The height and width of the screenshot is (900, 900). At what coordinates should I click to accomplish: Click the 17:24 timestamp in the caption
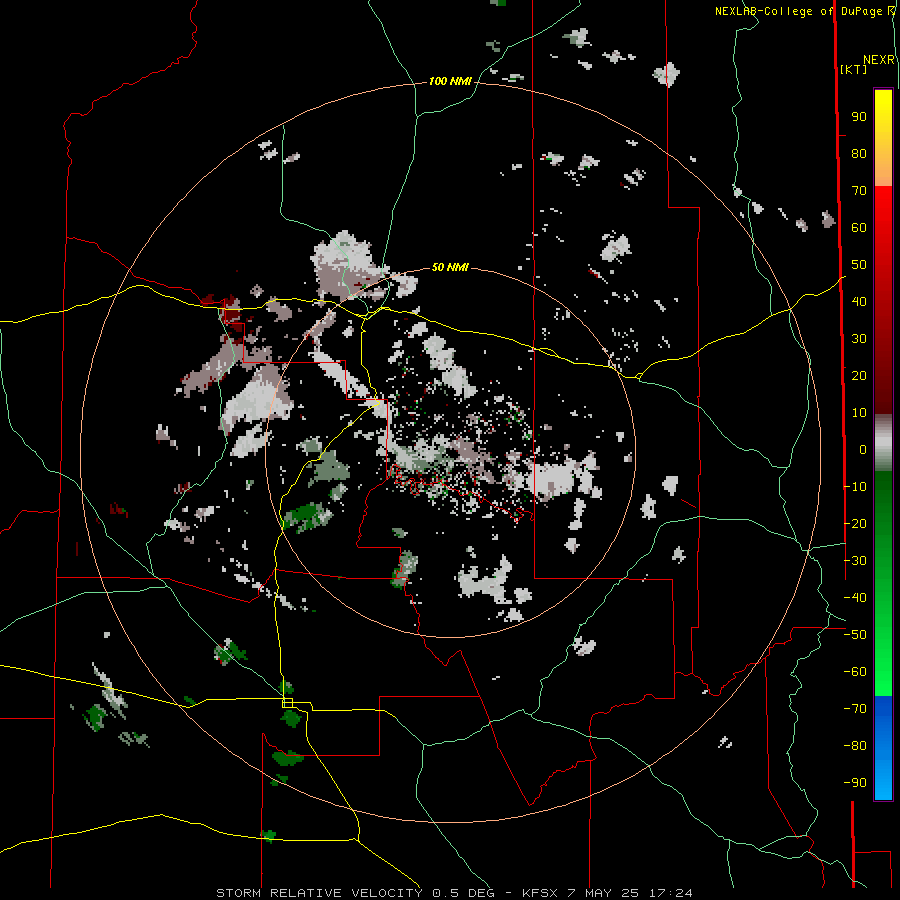pyautogui.click(x=670, y=893)
